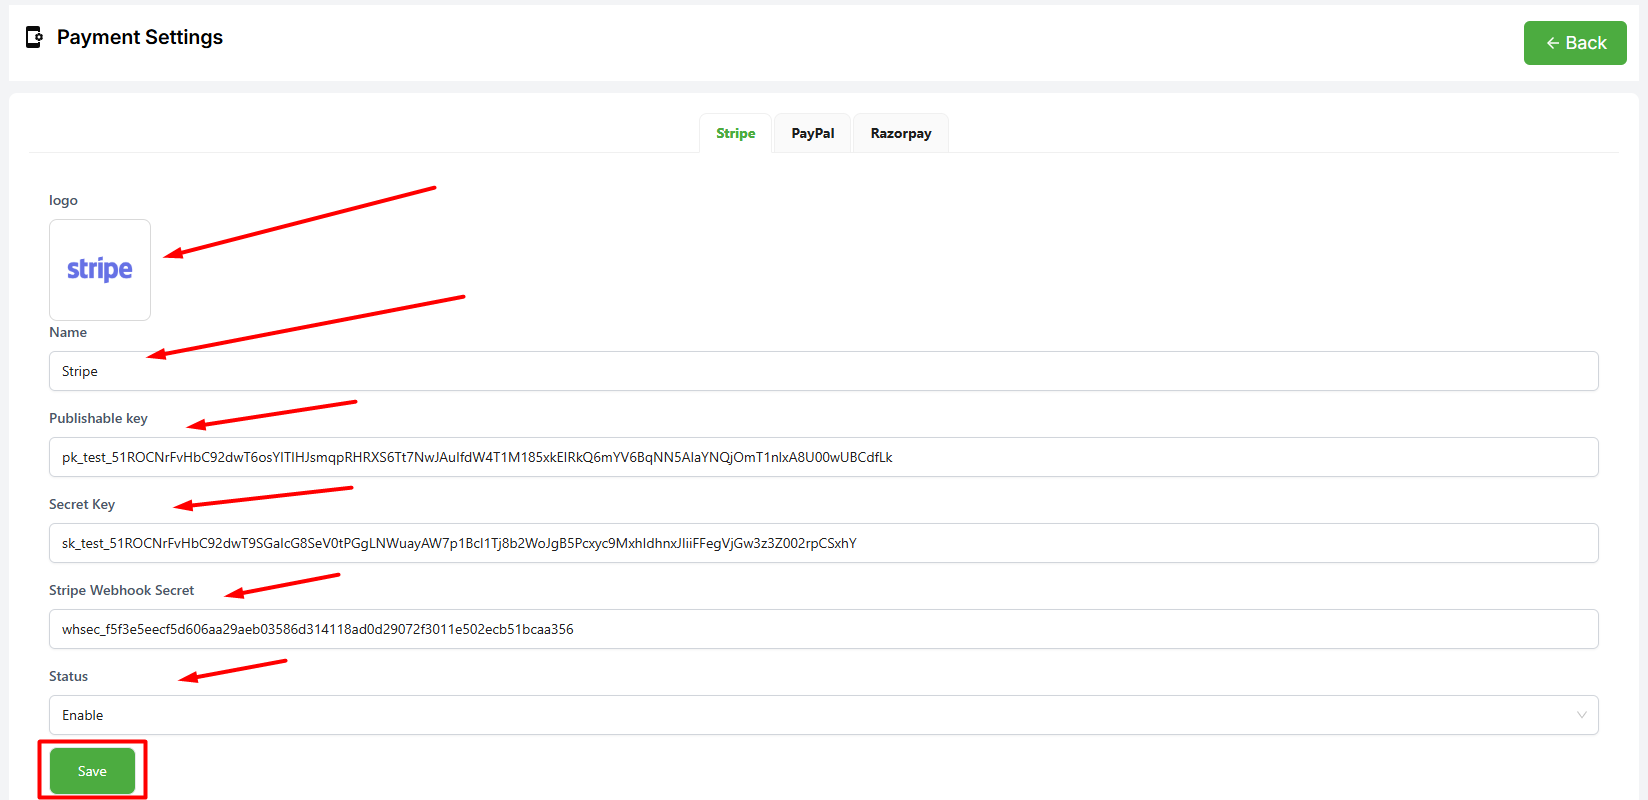This screenshot has height=800, width=1648.
Task: Click the Status dropdown chevron arrow
Action: [x=1582, y=715]
